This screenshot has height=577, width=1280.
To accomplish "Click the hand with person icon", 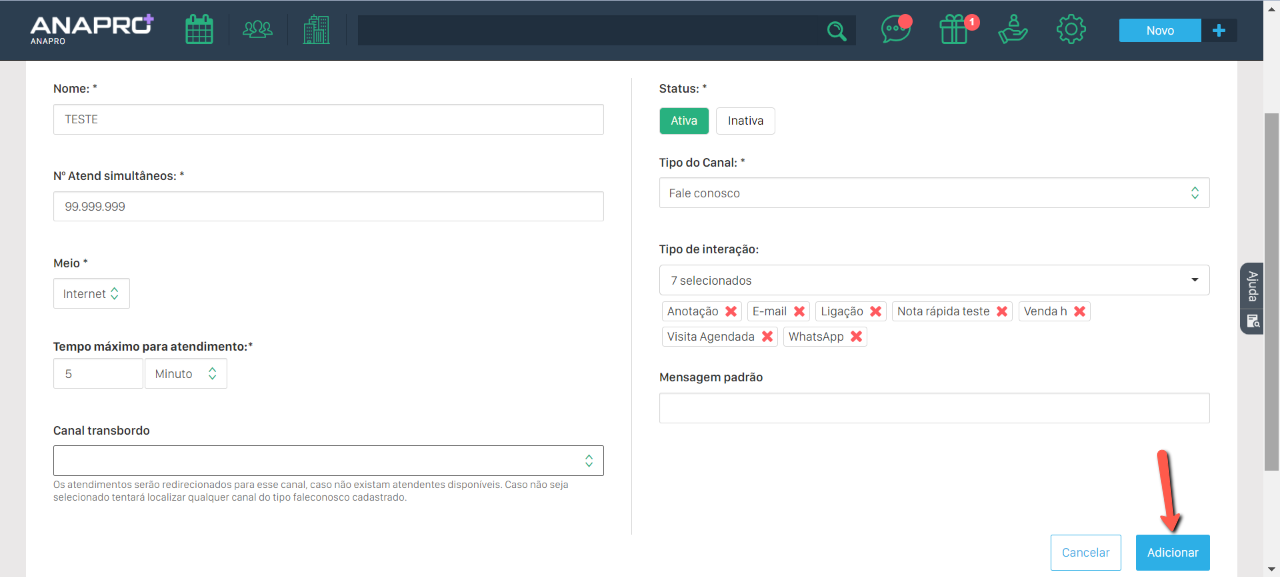I will click(x=1013, y=30).
